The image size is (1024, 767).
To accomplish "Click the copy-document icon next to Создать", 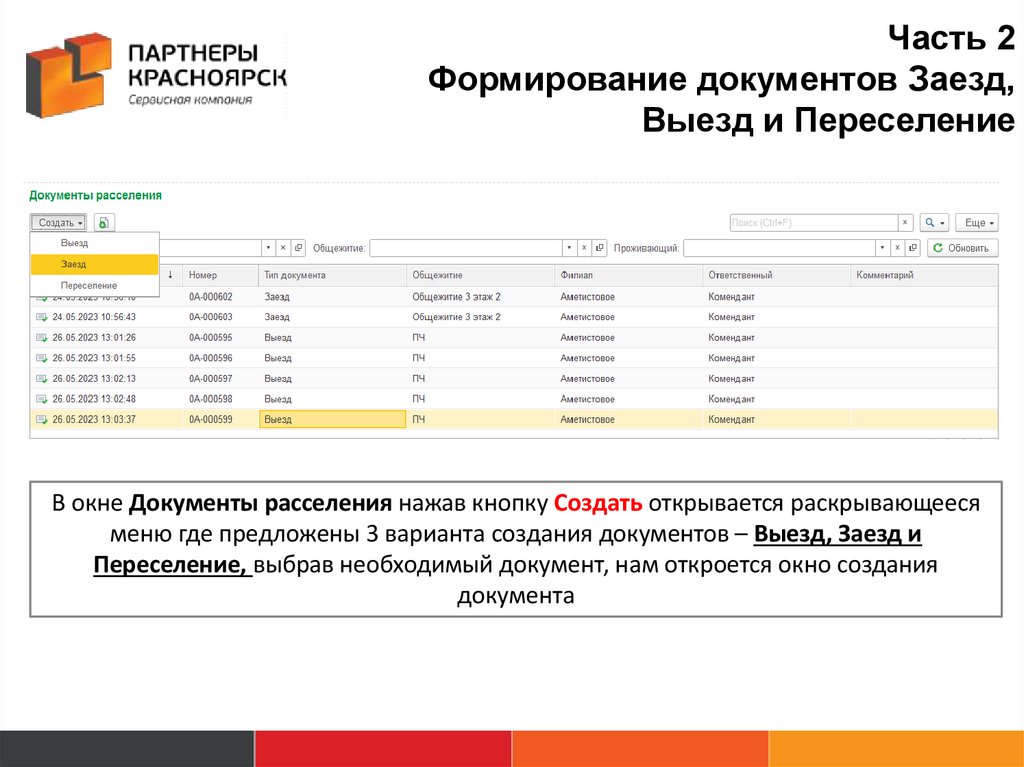I will click(x=104, y=223).
